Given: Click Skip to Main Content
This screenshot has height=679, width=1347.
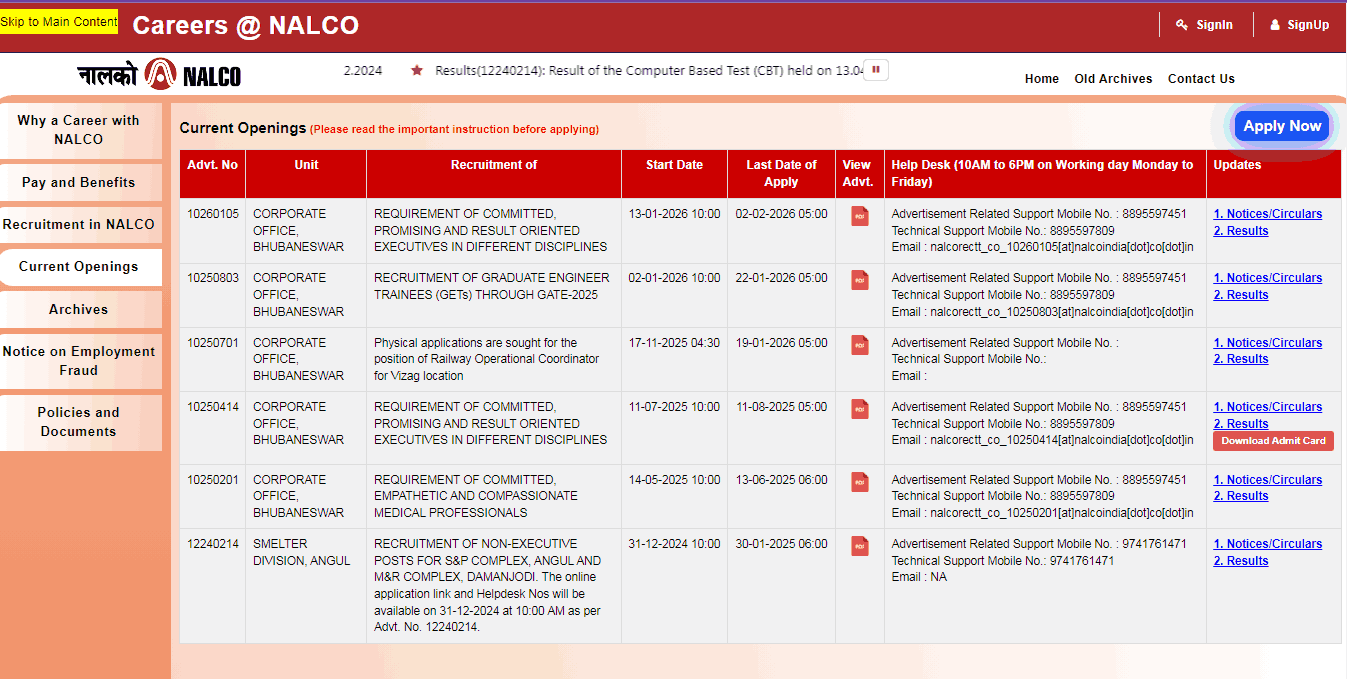Looking at the screenshot, I should click(58, 20).
